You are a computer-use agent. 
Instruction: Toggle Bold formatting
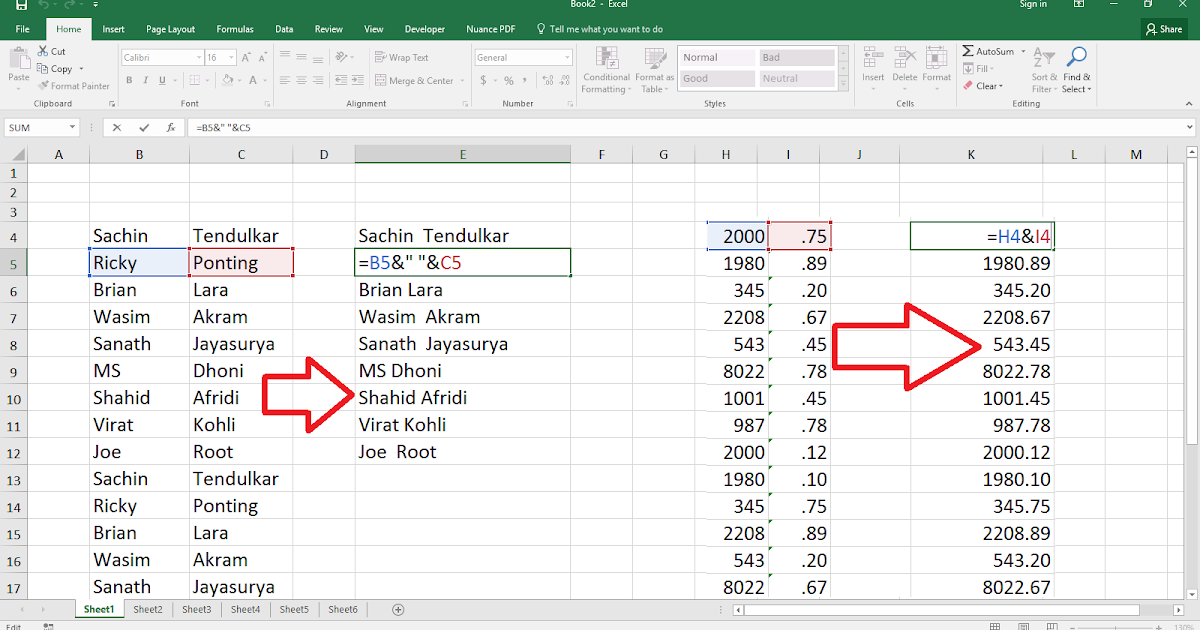[129, 80]
